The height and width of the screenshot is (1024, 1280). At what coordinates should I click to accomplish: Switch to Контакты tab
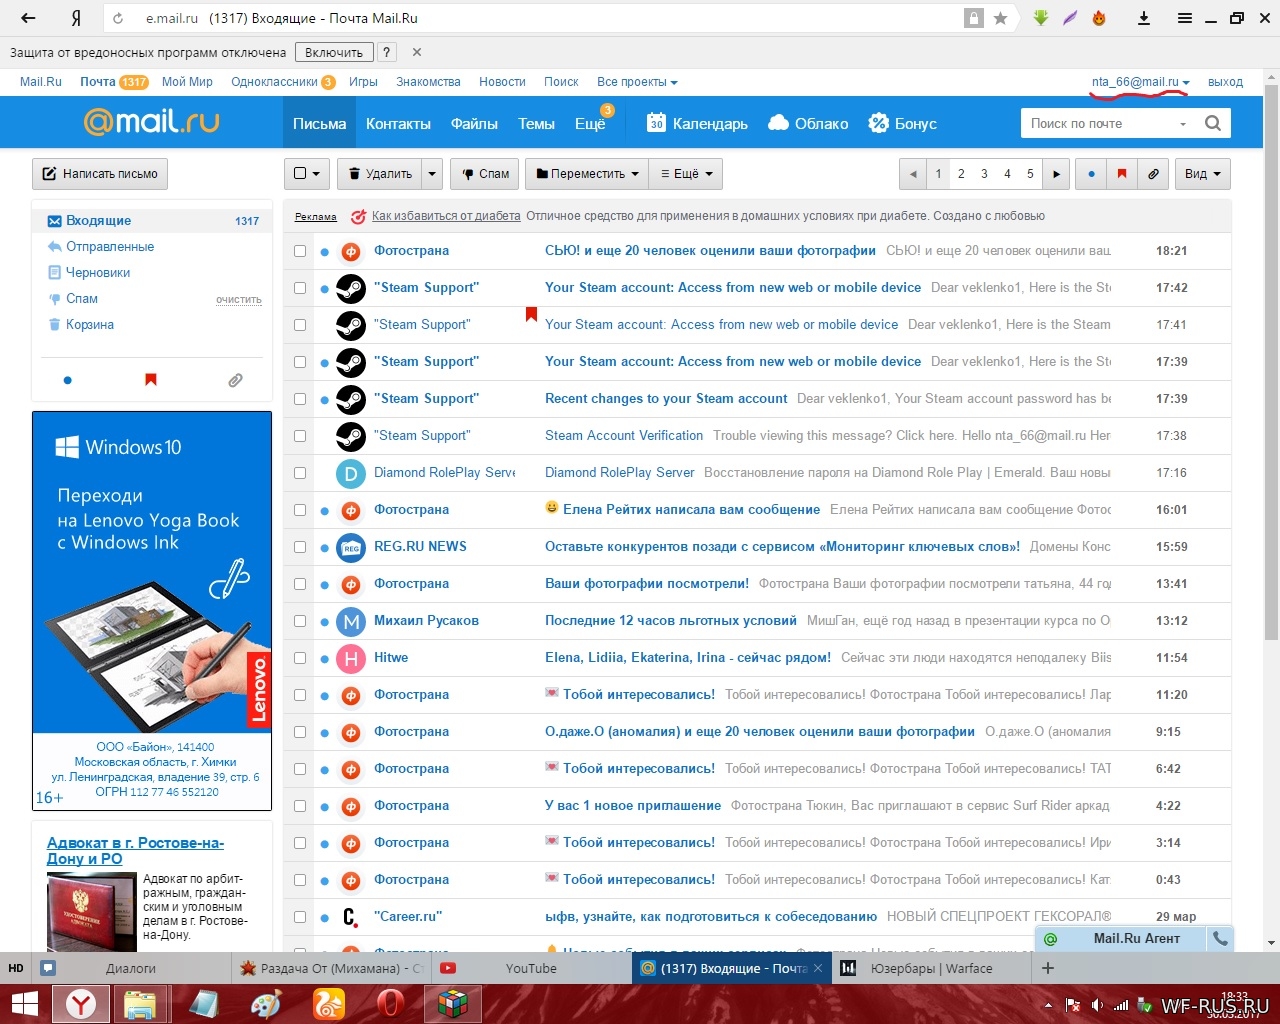398,124
